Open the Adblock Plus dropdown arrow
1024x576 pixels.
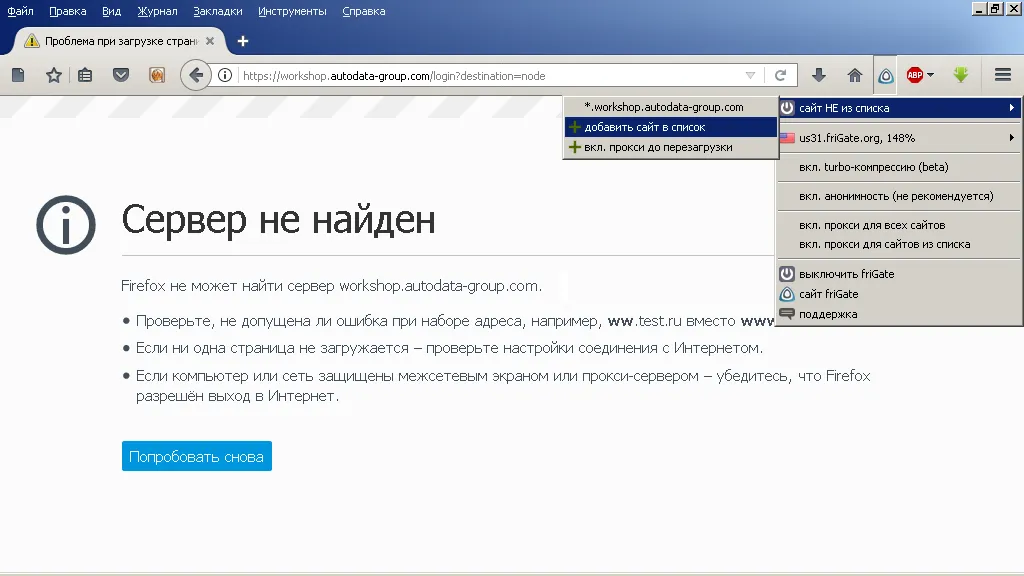[x=931, y=75]
